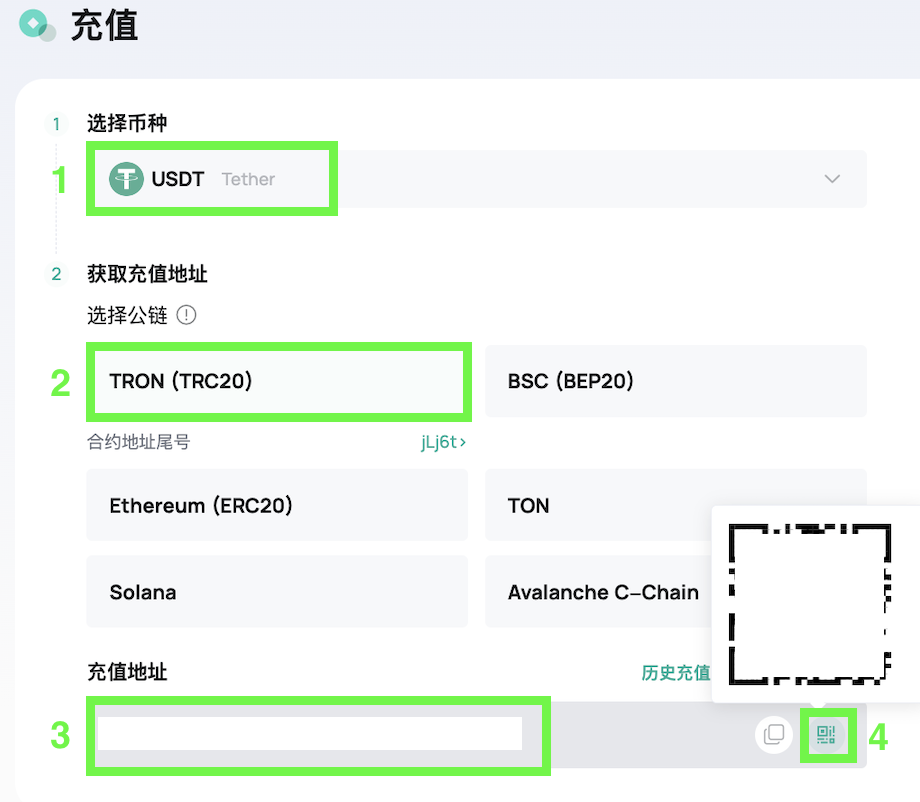Click the QR code icon for deposit address

tap(826, 735)
